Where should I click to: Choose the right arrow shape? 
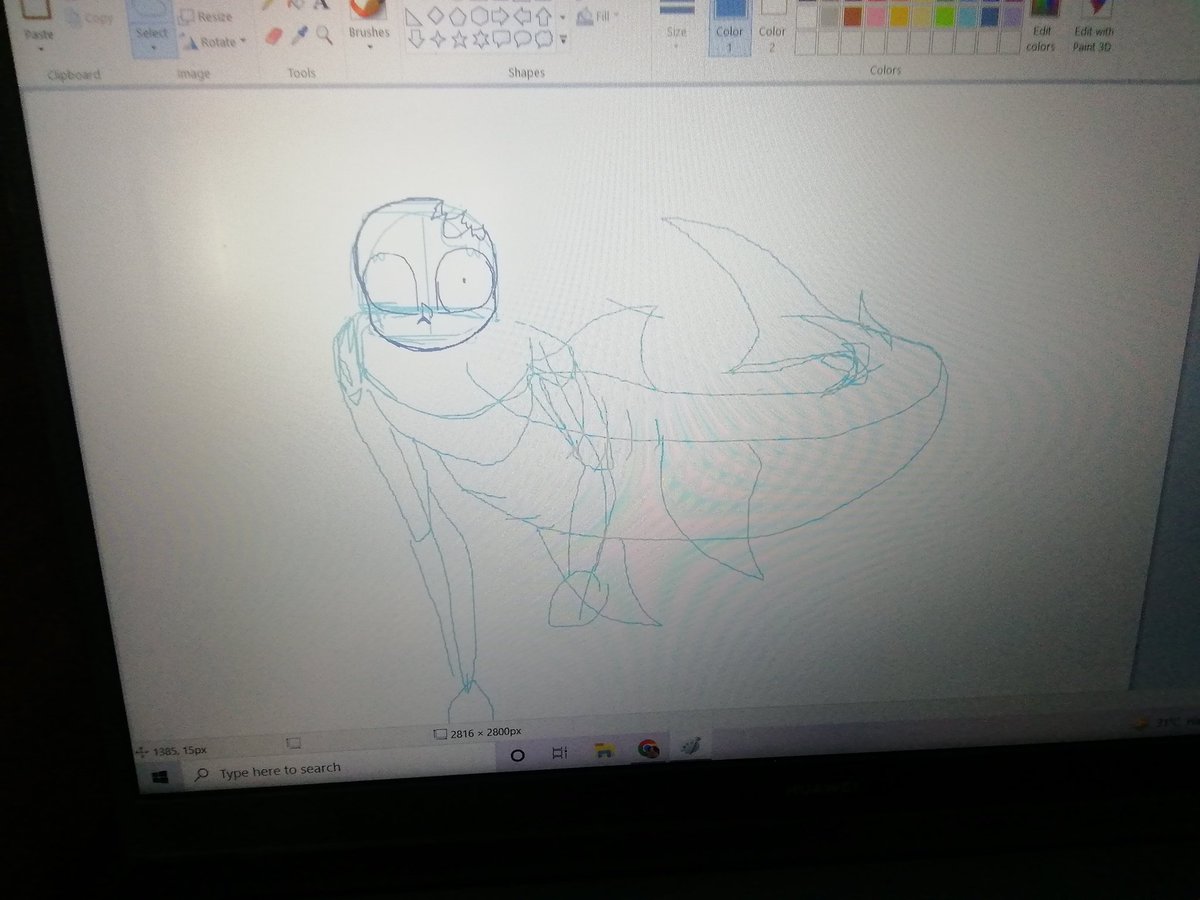(x=499, y=16)
